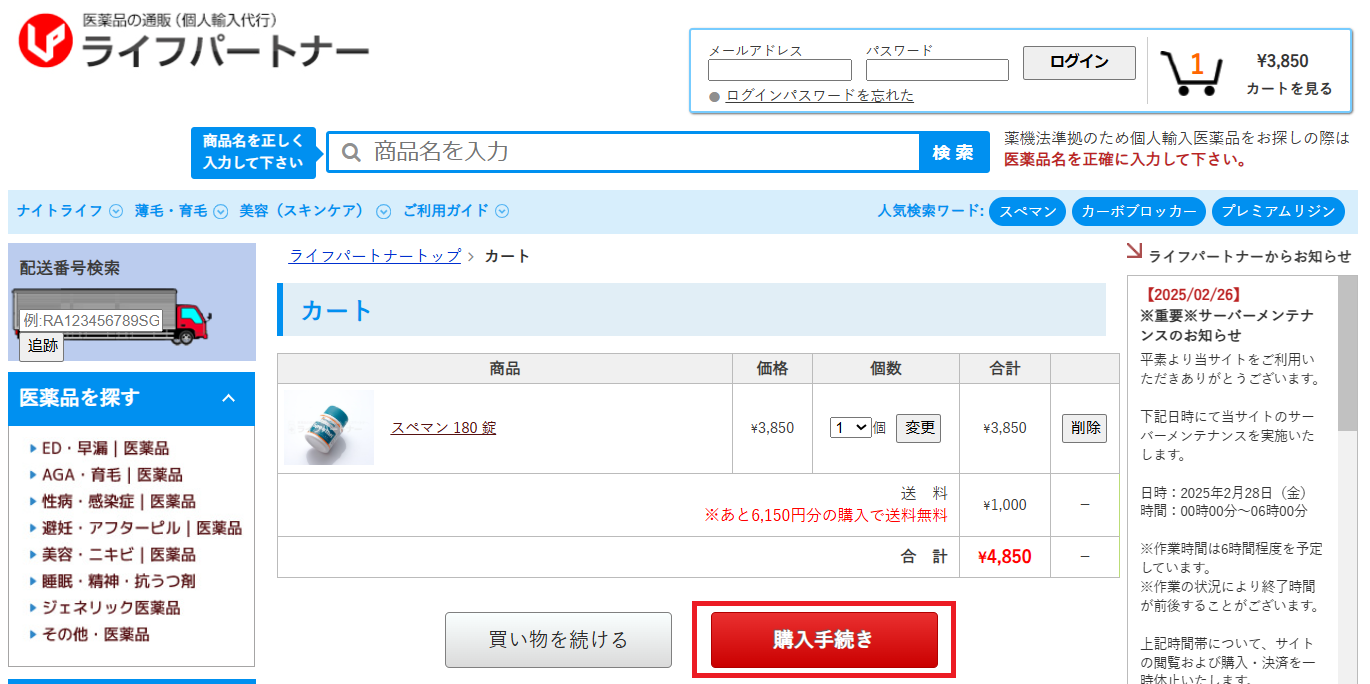Image resolution: width=1370 pixels, height=684 pixels.
Task: Click the 削除 button
Action: click(x=1084, y=428)
